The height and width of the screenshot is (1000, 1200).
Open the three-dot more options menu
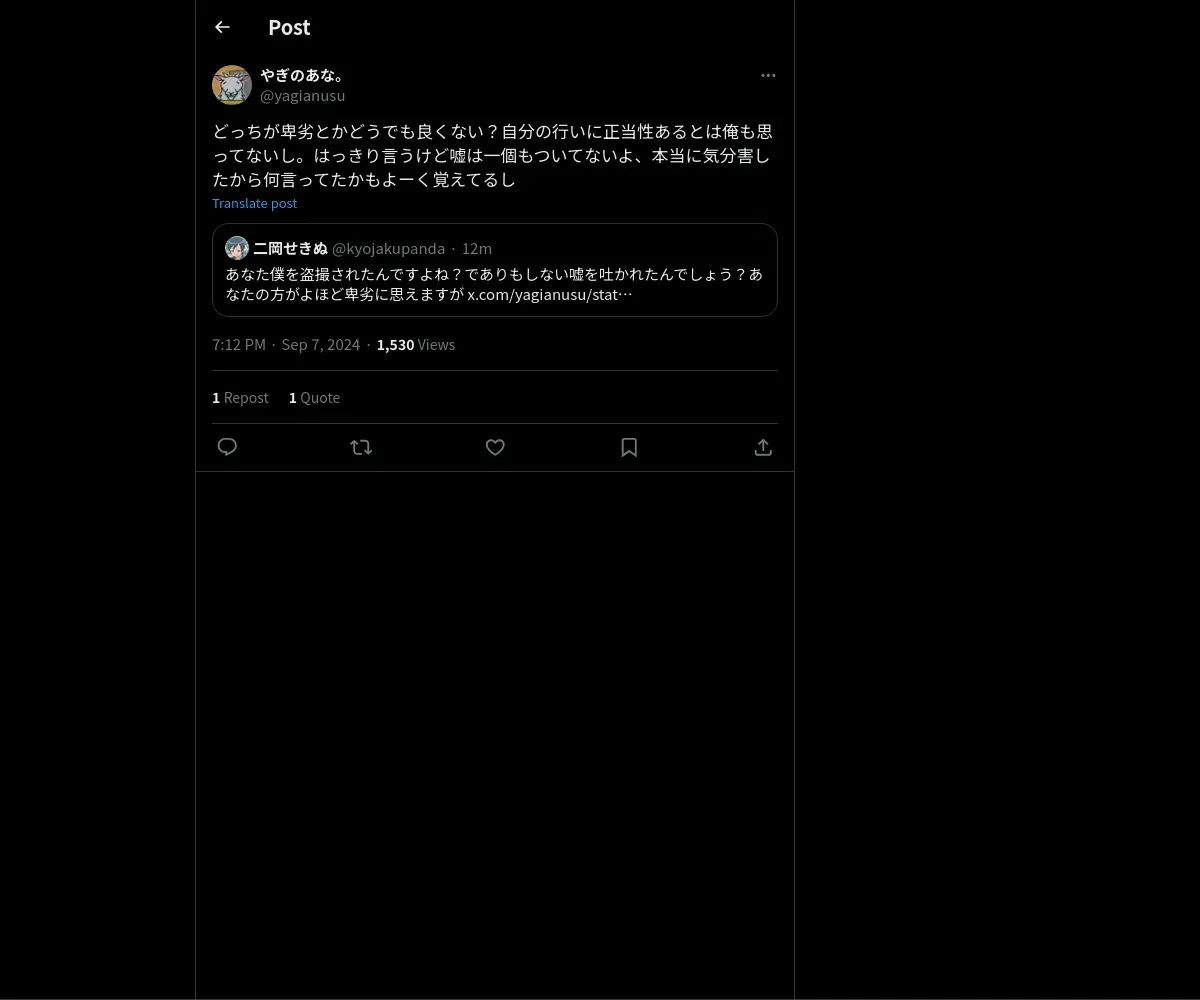(x=768, y=75)
